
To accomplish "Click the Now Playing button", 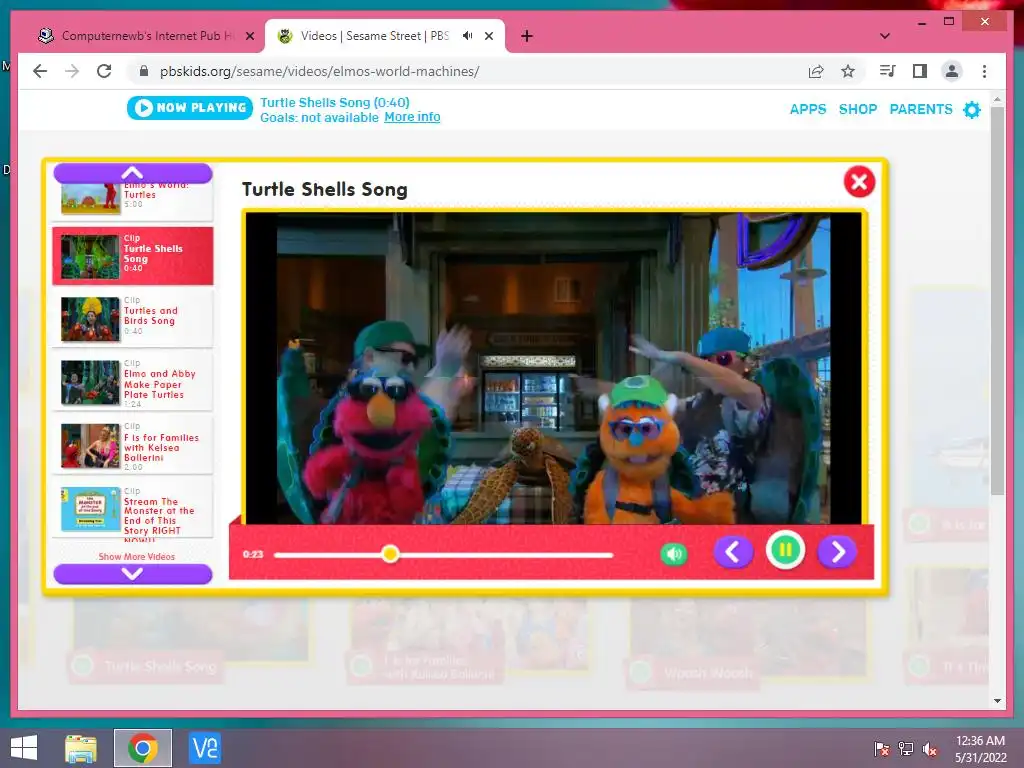I will 189,108.
